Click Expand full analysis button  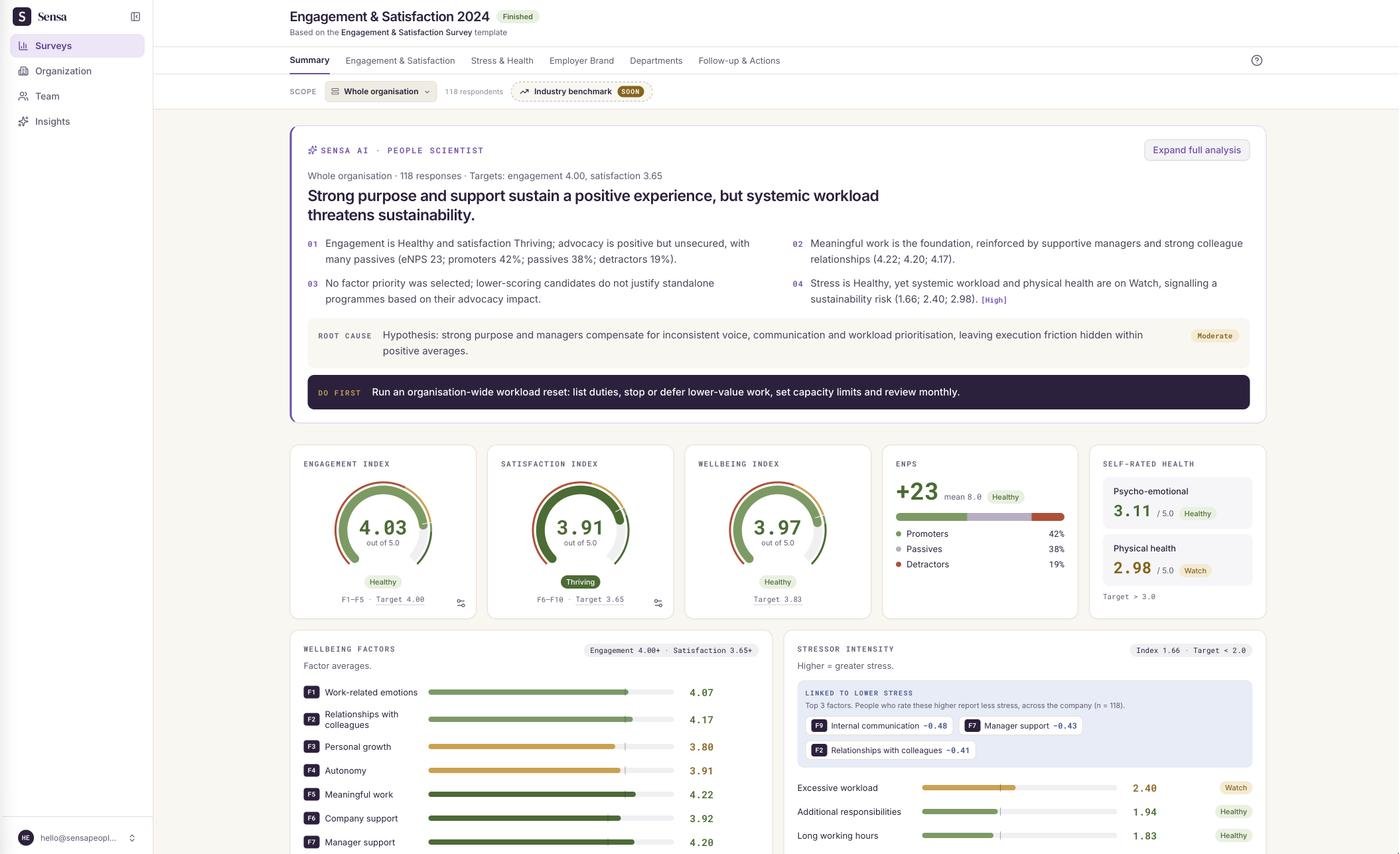(1197, 150)
